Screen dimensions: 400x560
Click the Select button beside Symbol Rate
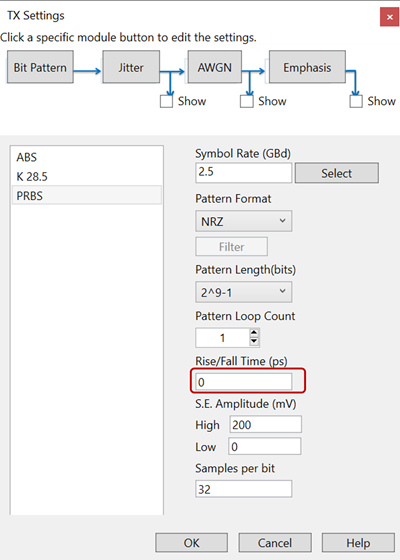(336, 173)
